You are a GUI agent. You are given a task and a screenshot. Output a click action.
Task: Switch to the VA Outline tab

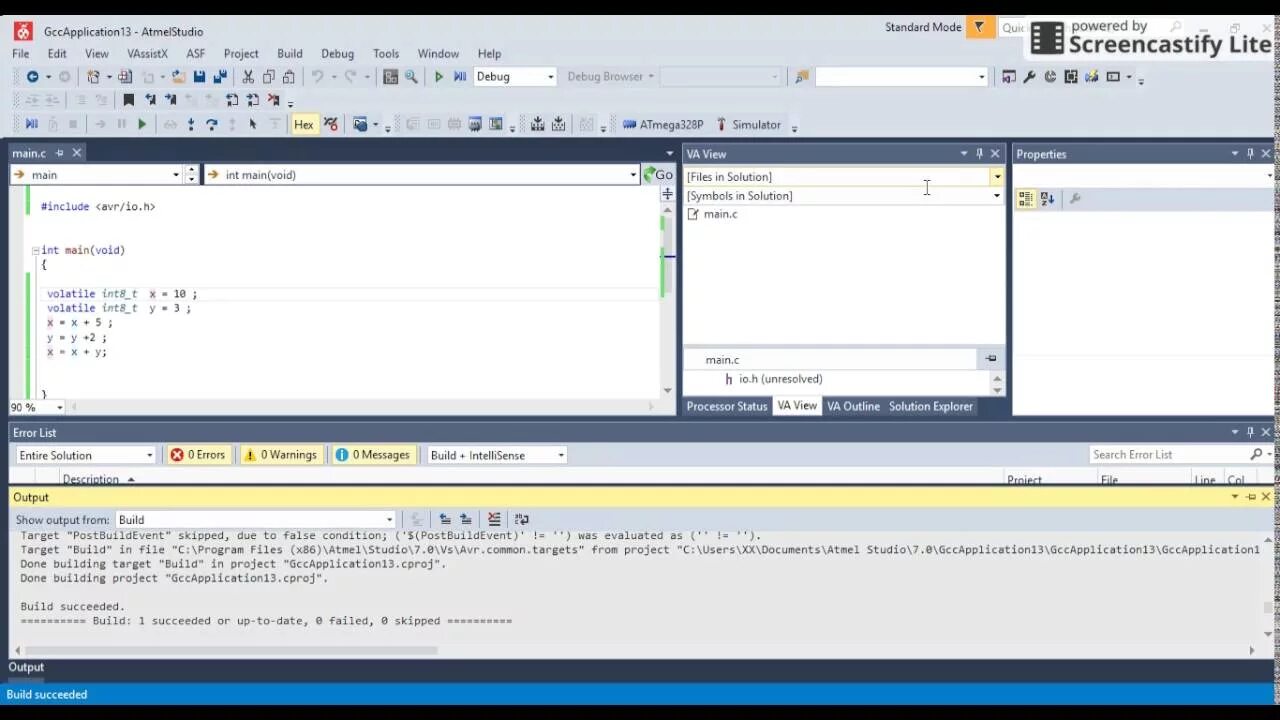coord(853,406)
